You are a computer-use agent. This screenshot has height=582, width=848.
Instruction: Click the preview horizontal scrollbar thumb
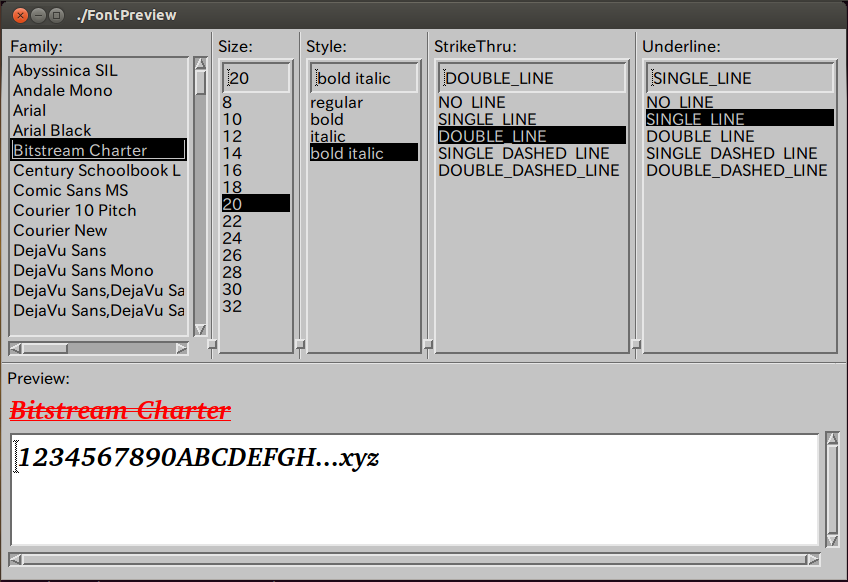414,559
